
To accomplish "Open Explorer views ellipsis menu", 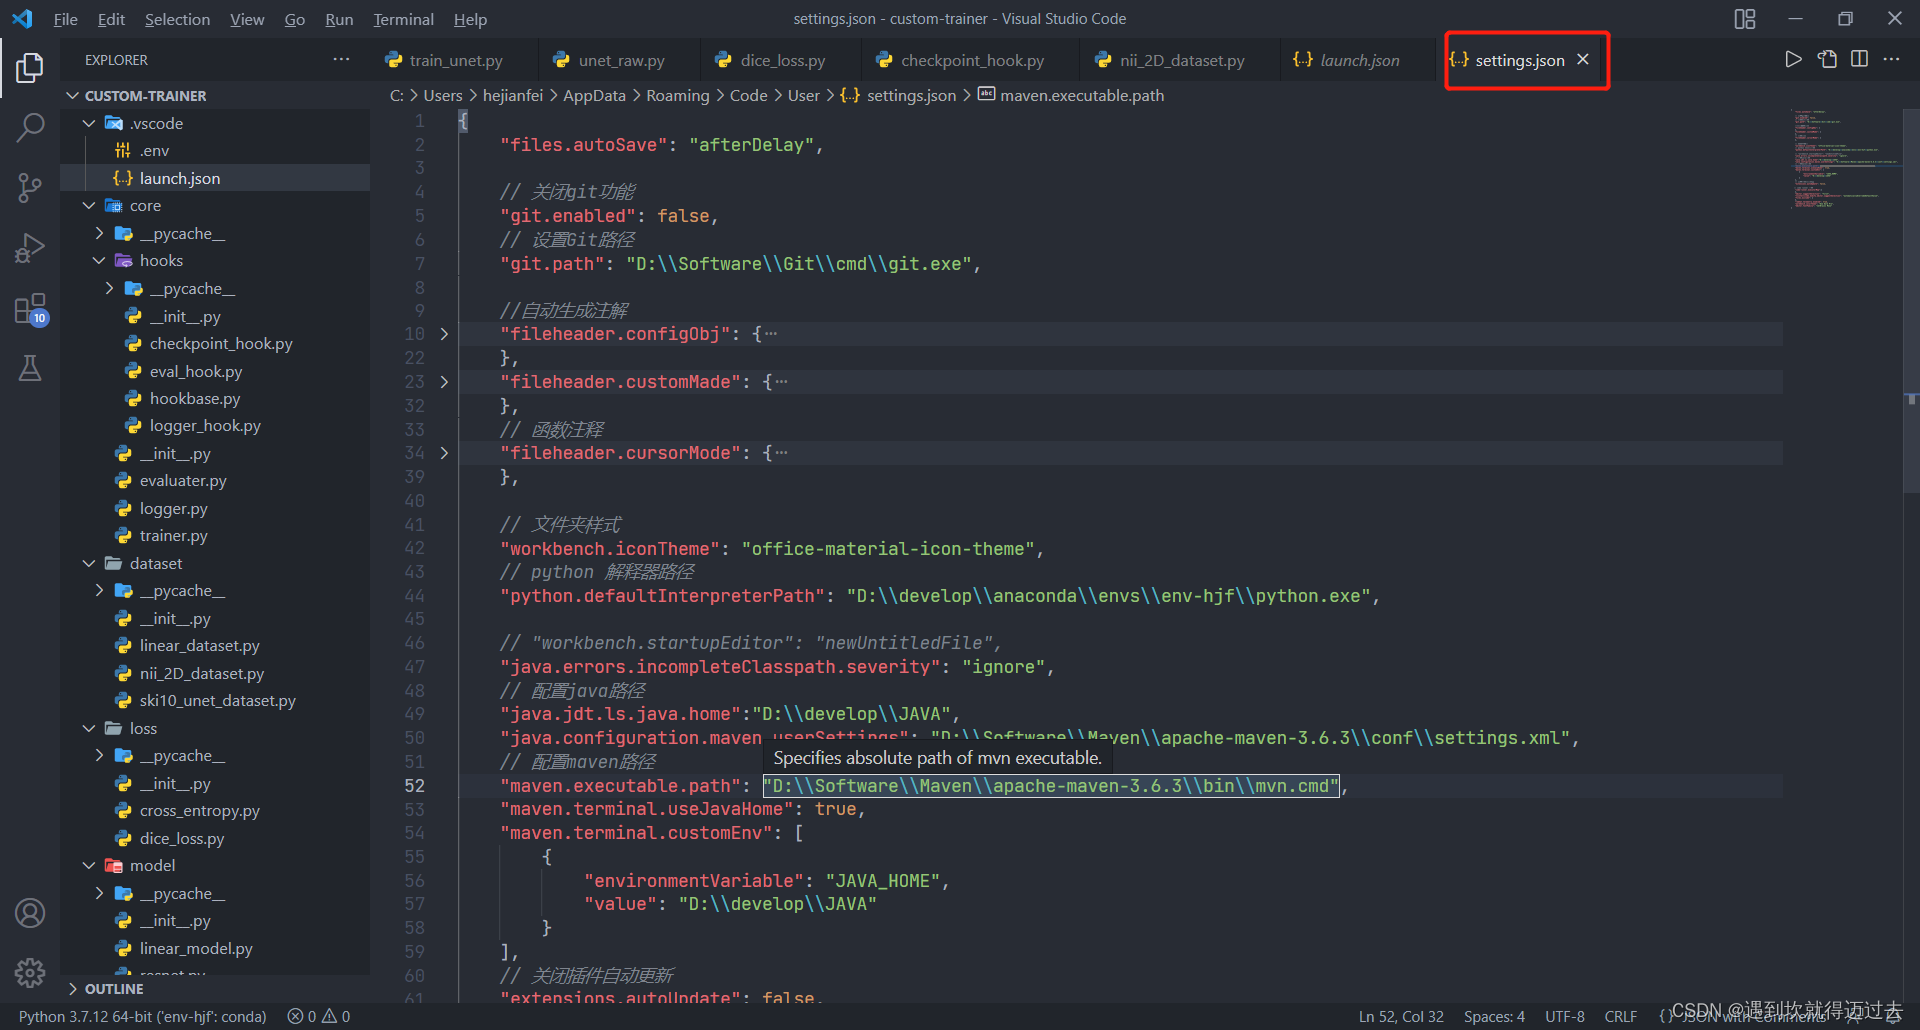I will (341, 60).
